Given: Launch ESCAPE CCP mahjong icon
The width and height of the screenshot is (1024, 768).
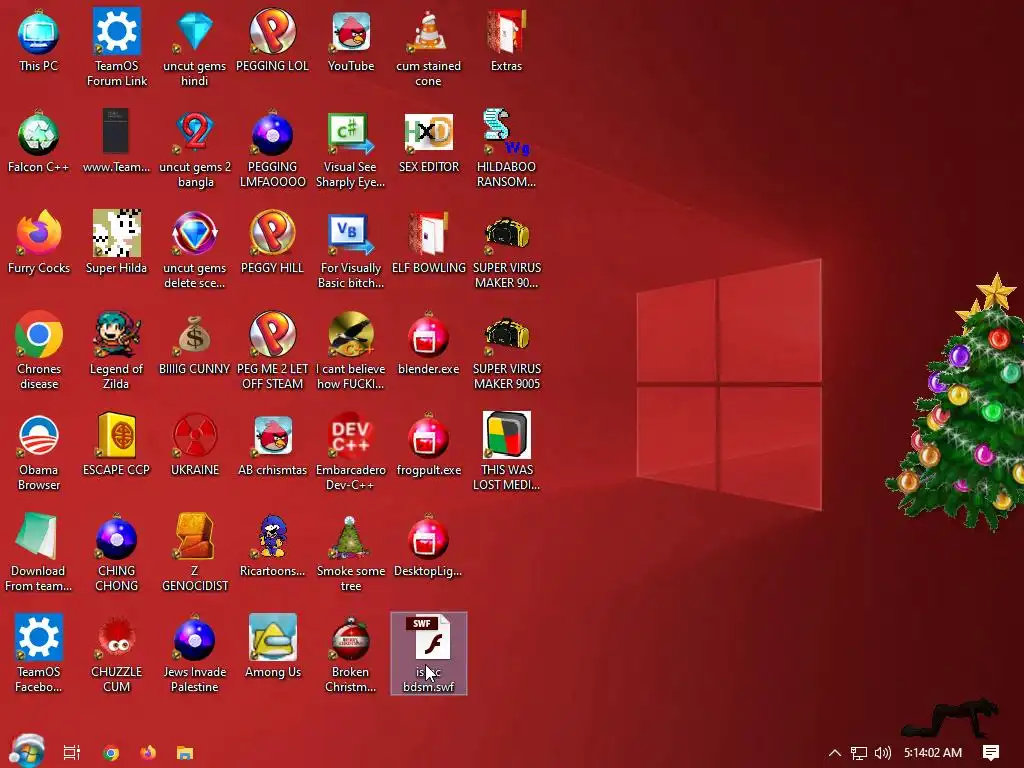Looking at the screenshot, I should pos(116,445).
